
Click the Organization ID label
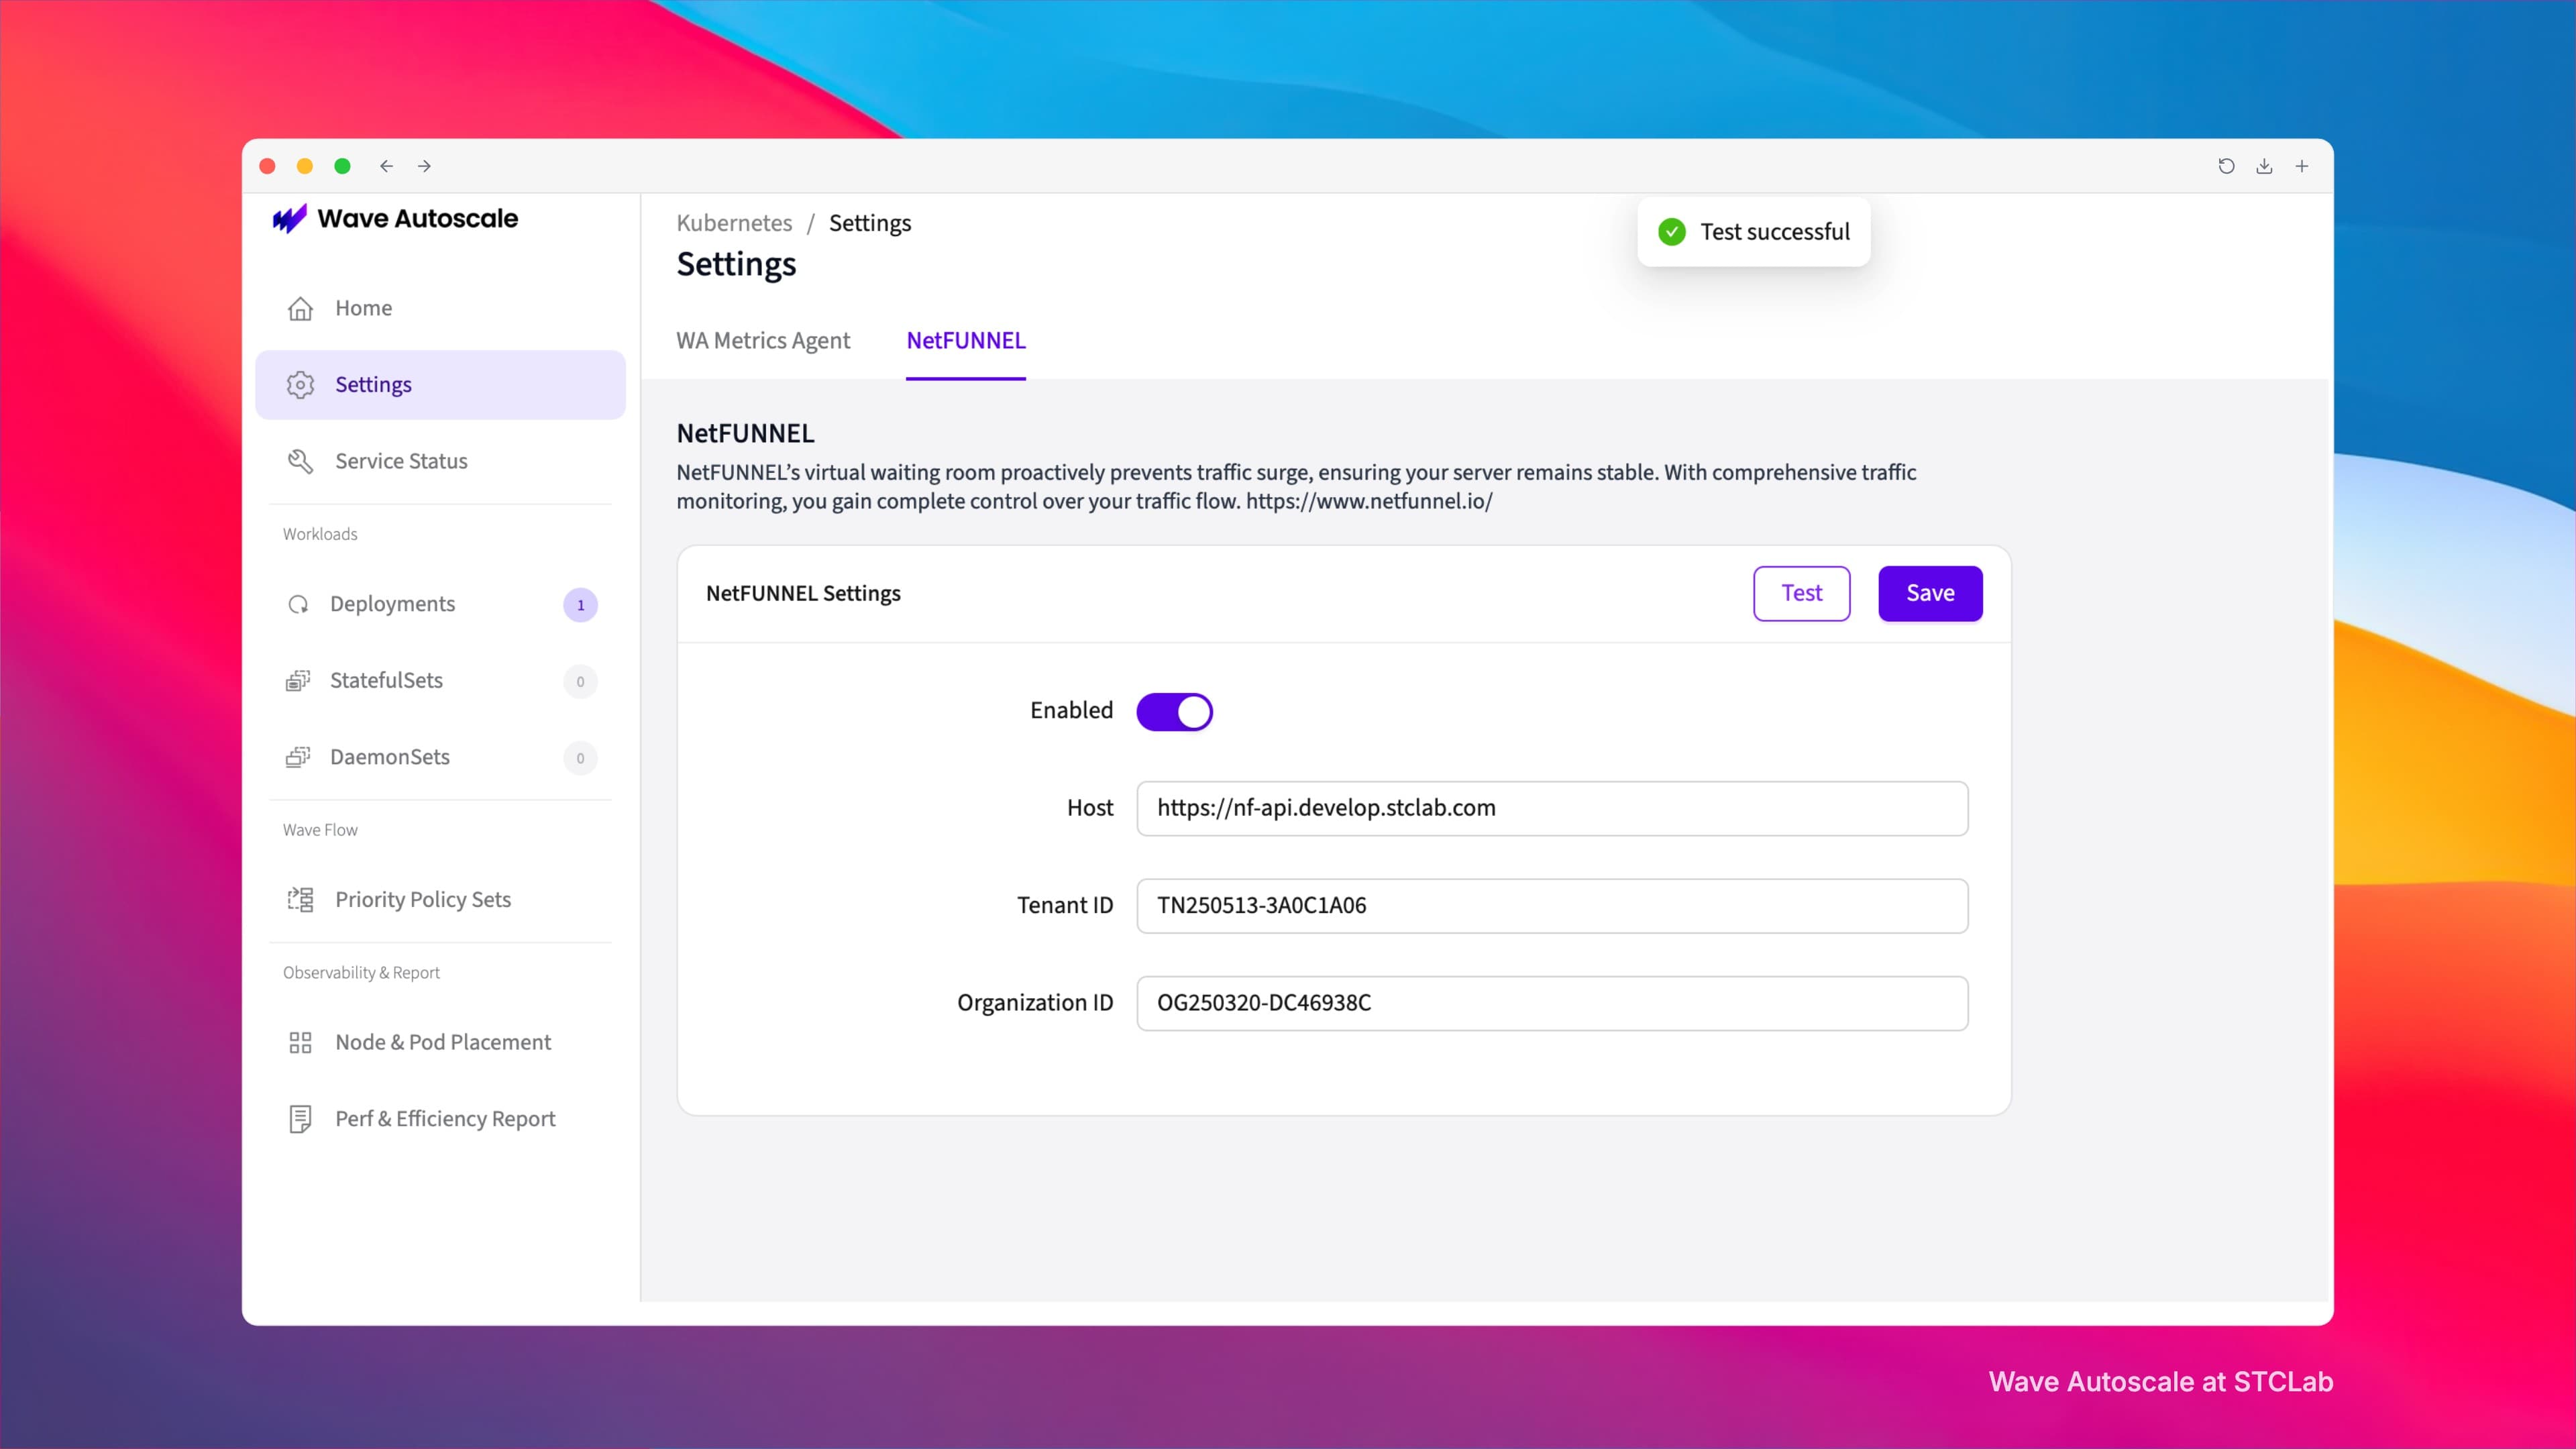(x=1035, y=1003)
